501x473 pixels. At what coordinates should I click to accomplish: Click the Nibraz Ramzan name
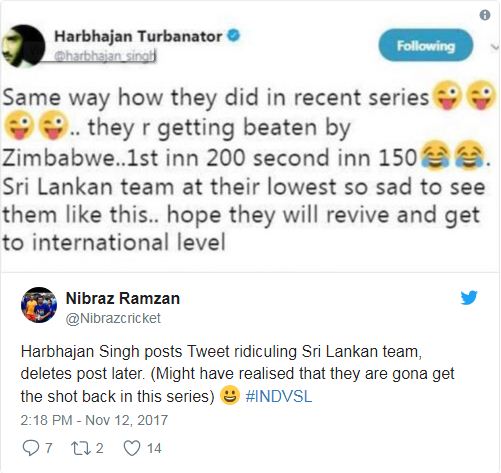click(x=123, y=298)
